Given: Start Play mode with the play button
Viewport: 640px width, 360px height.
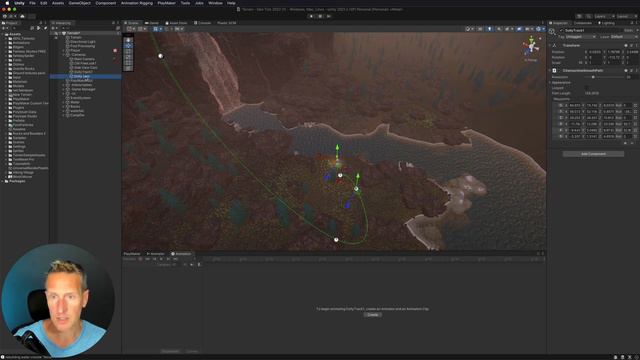Looking at the screenshot, I should click(311, 16).
